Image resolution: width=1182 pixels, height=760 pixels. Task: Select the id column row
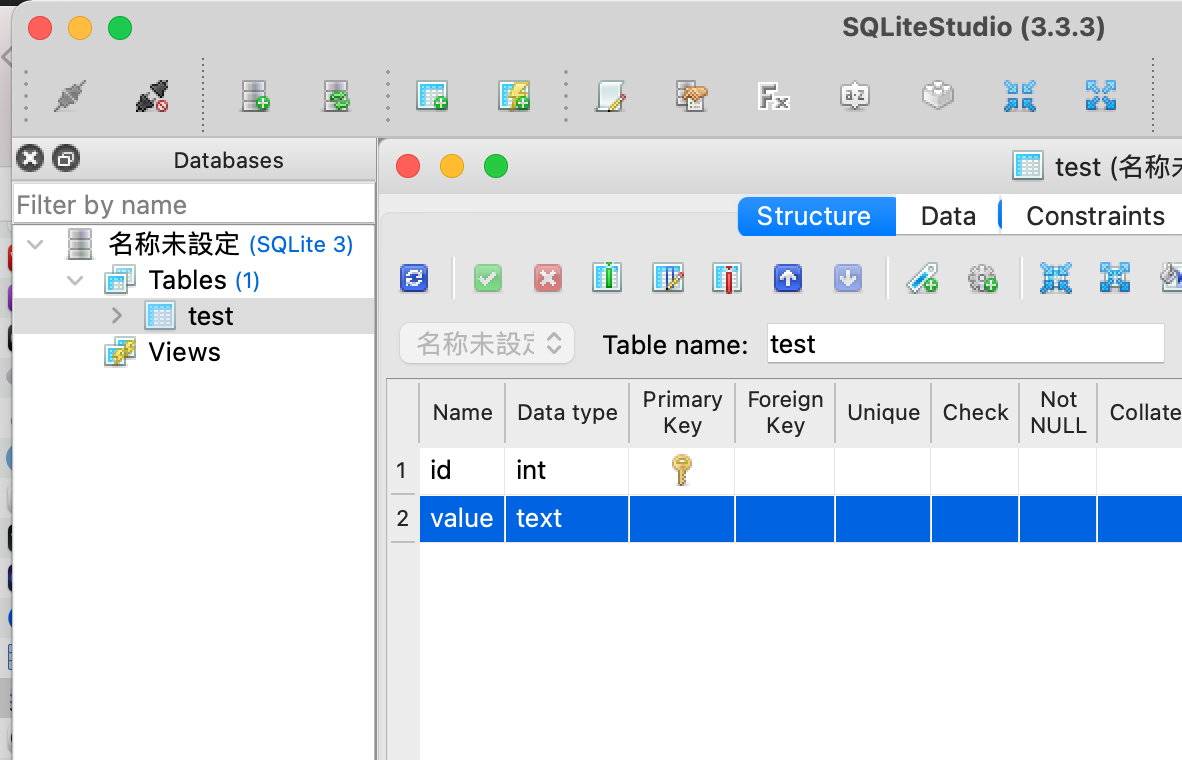pos(461,470)
